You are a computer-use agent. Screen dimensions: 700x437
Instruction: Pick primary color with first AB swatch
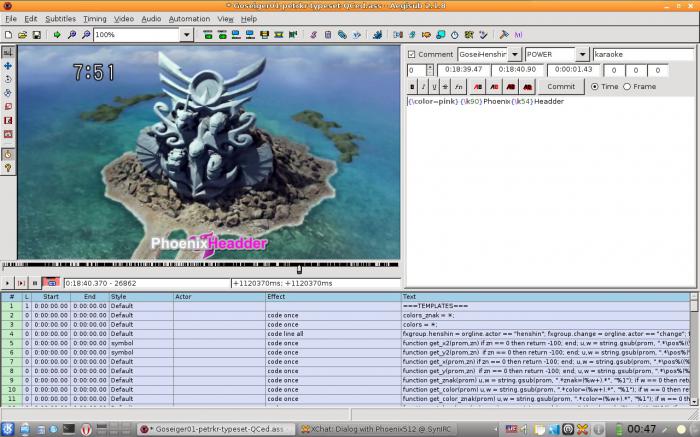[x=478, y=87]
